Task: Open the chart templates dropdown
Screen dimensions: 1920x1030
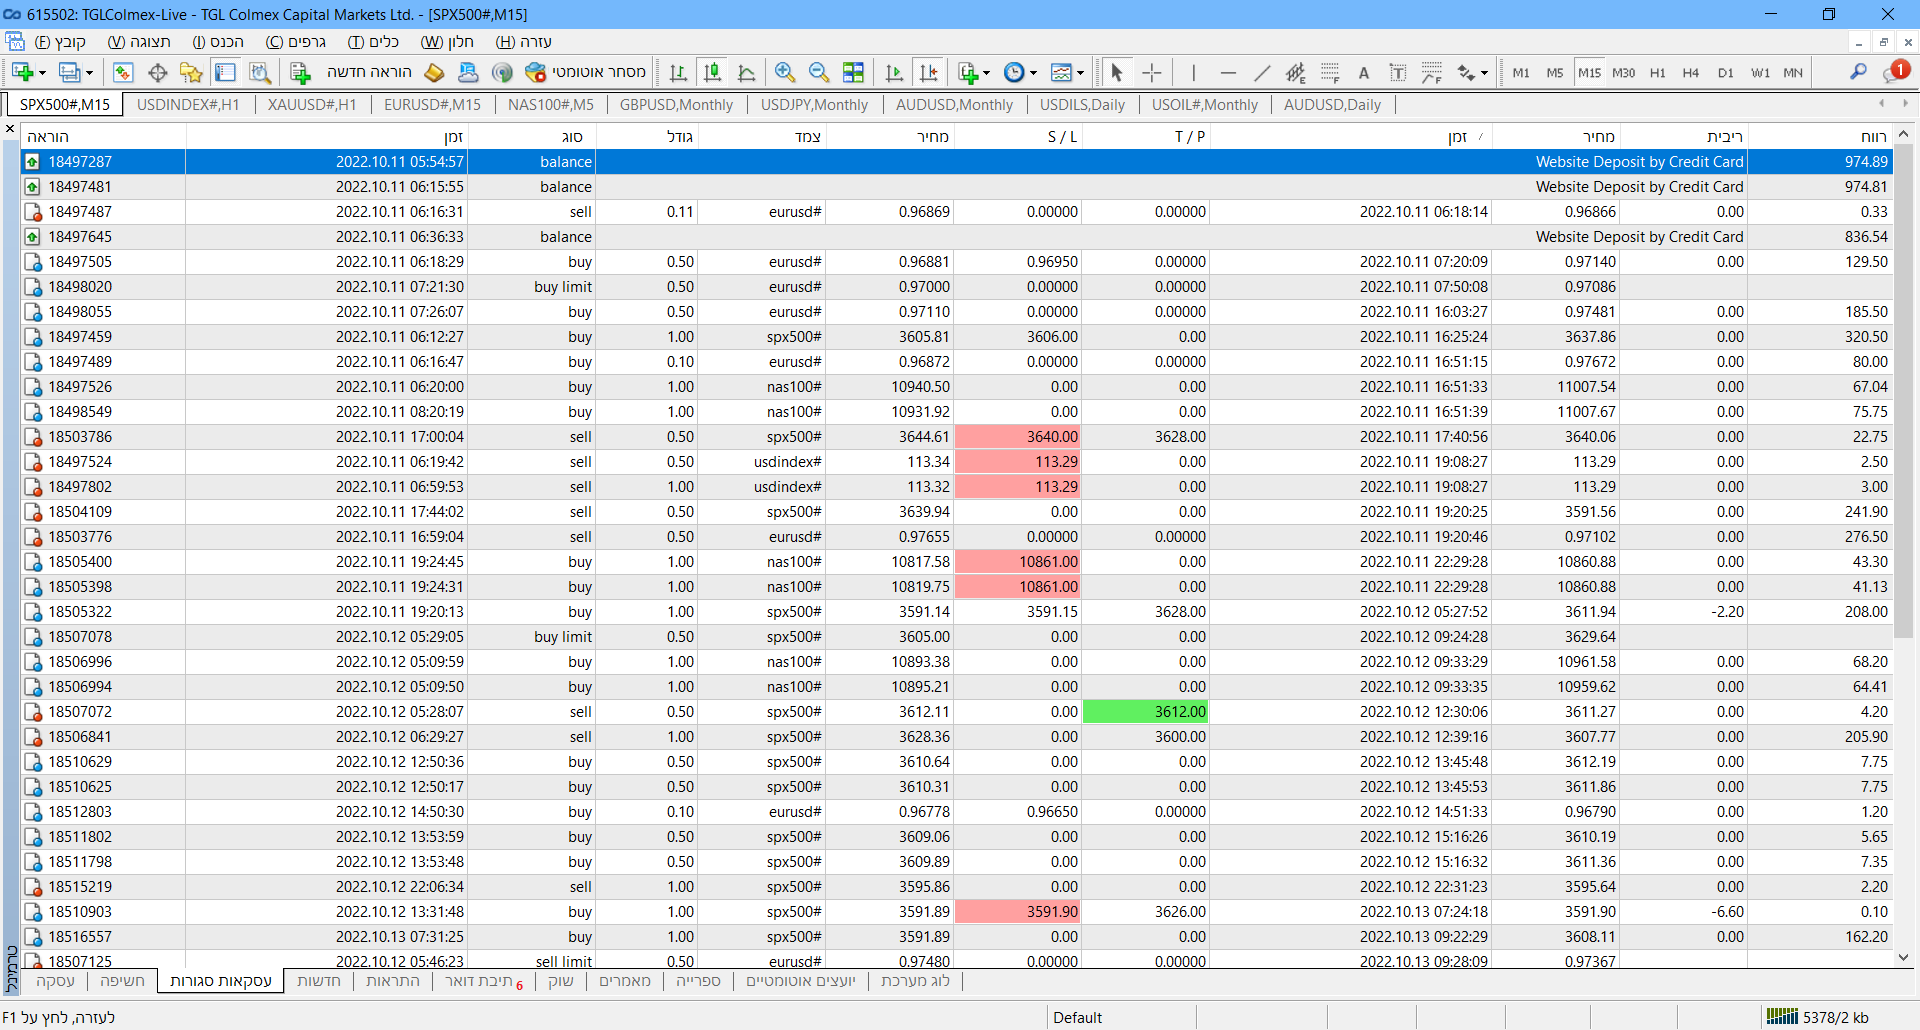Action: [x=1080, y=73]
